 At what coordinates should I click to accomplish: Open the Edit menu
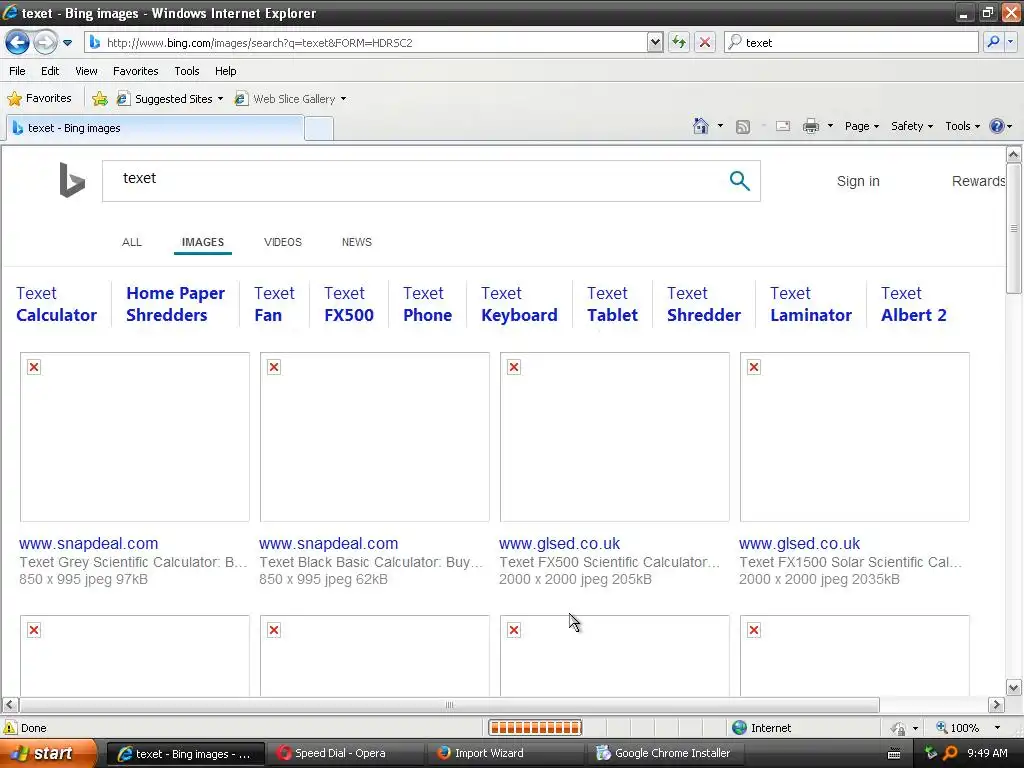click(50, 71)
